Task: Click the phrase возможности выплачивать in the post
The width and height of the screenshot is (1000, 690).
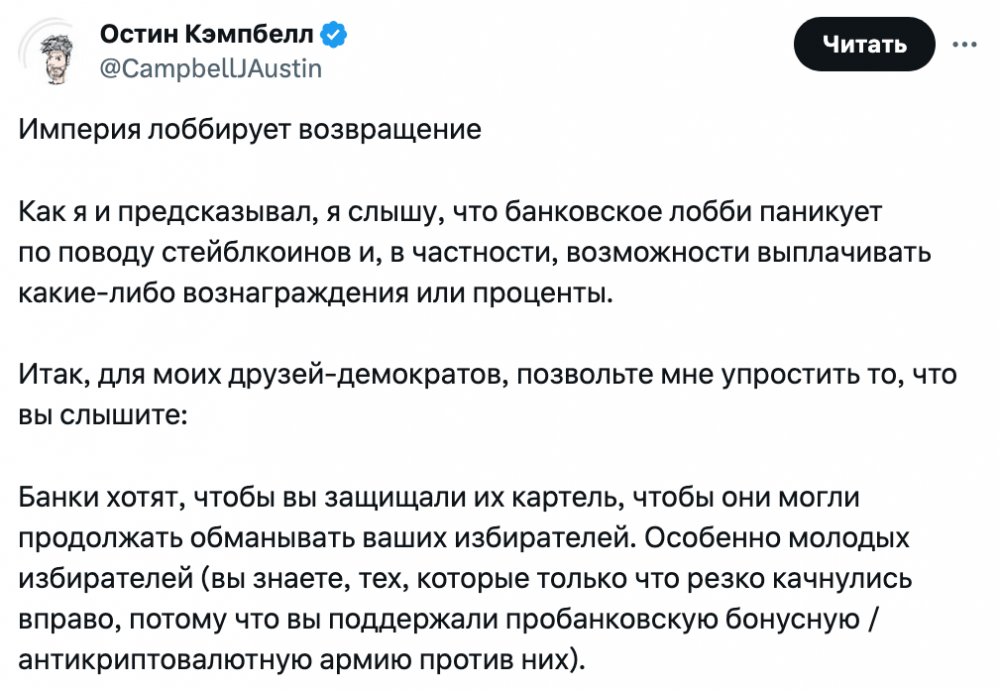Action: [749, 253]
